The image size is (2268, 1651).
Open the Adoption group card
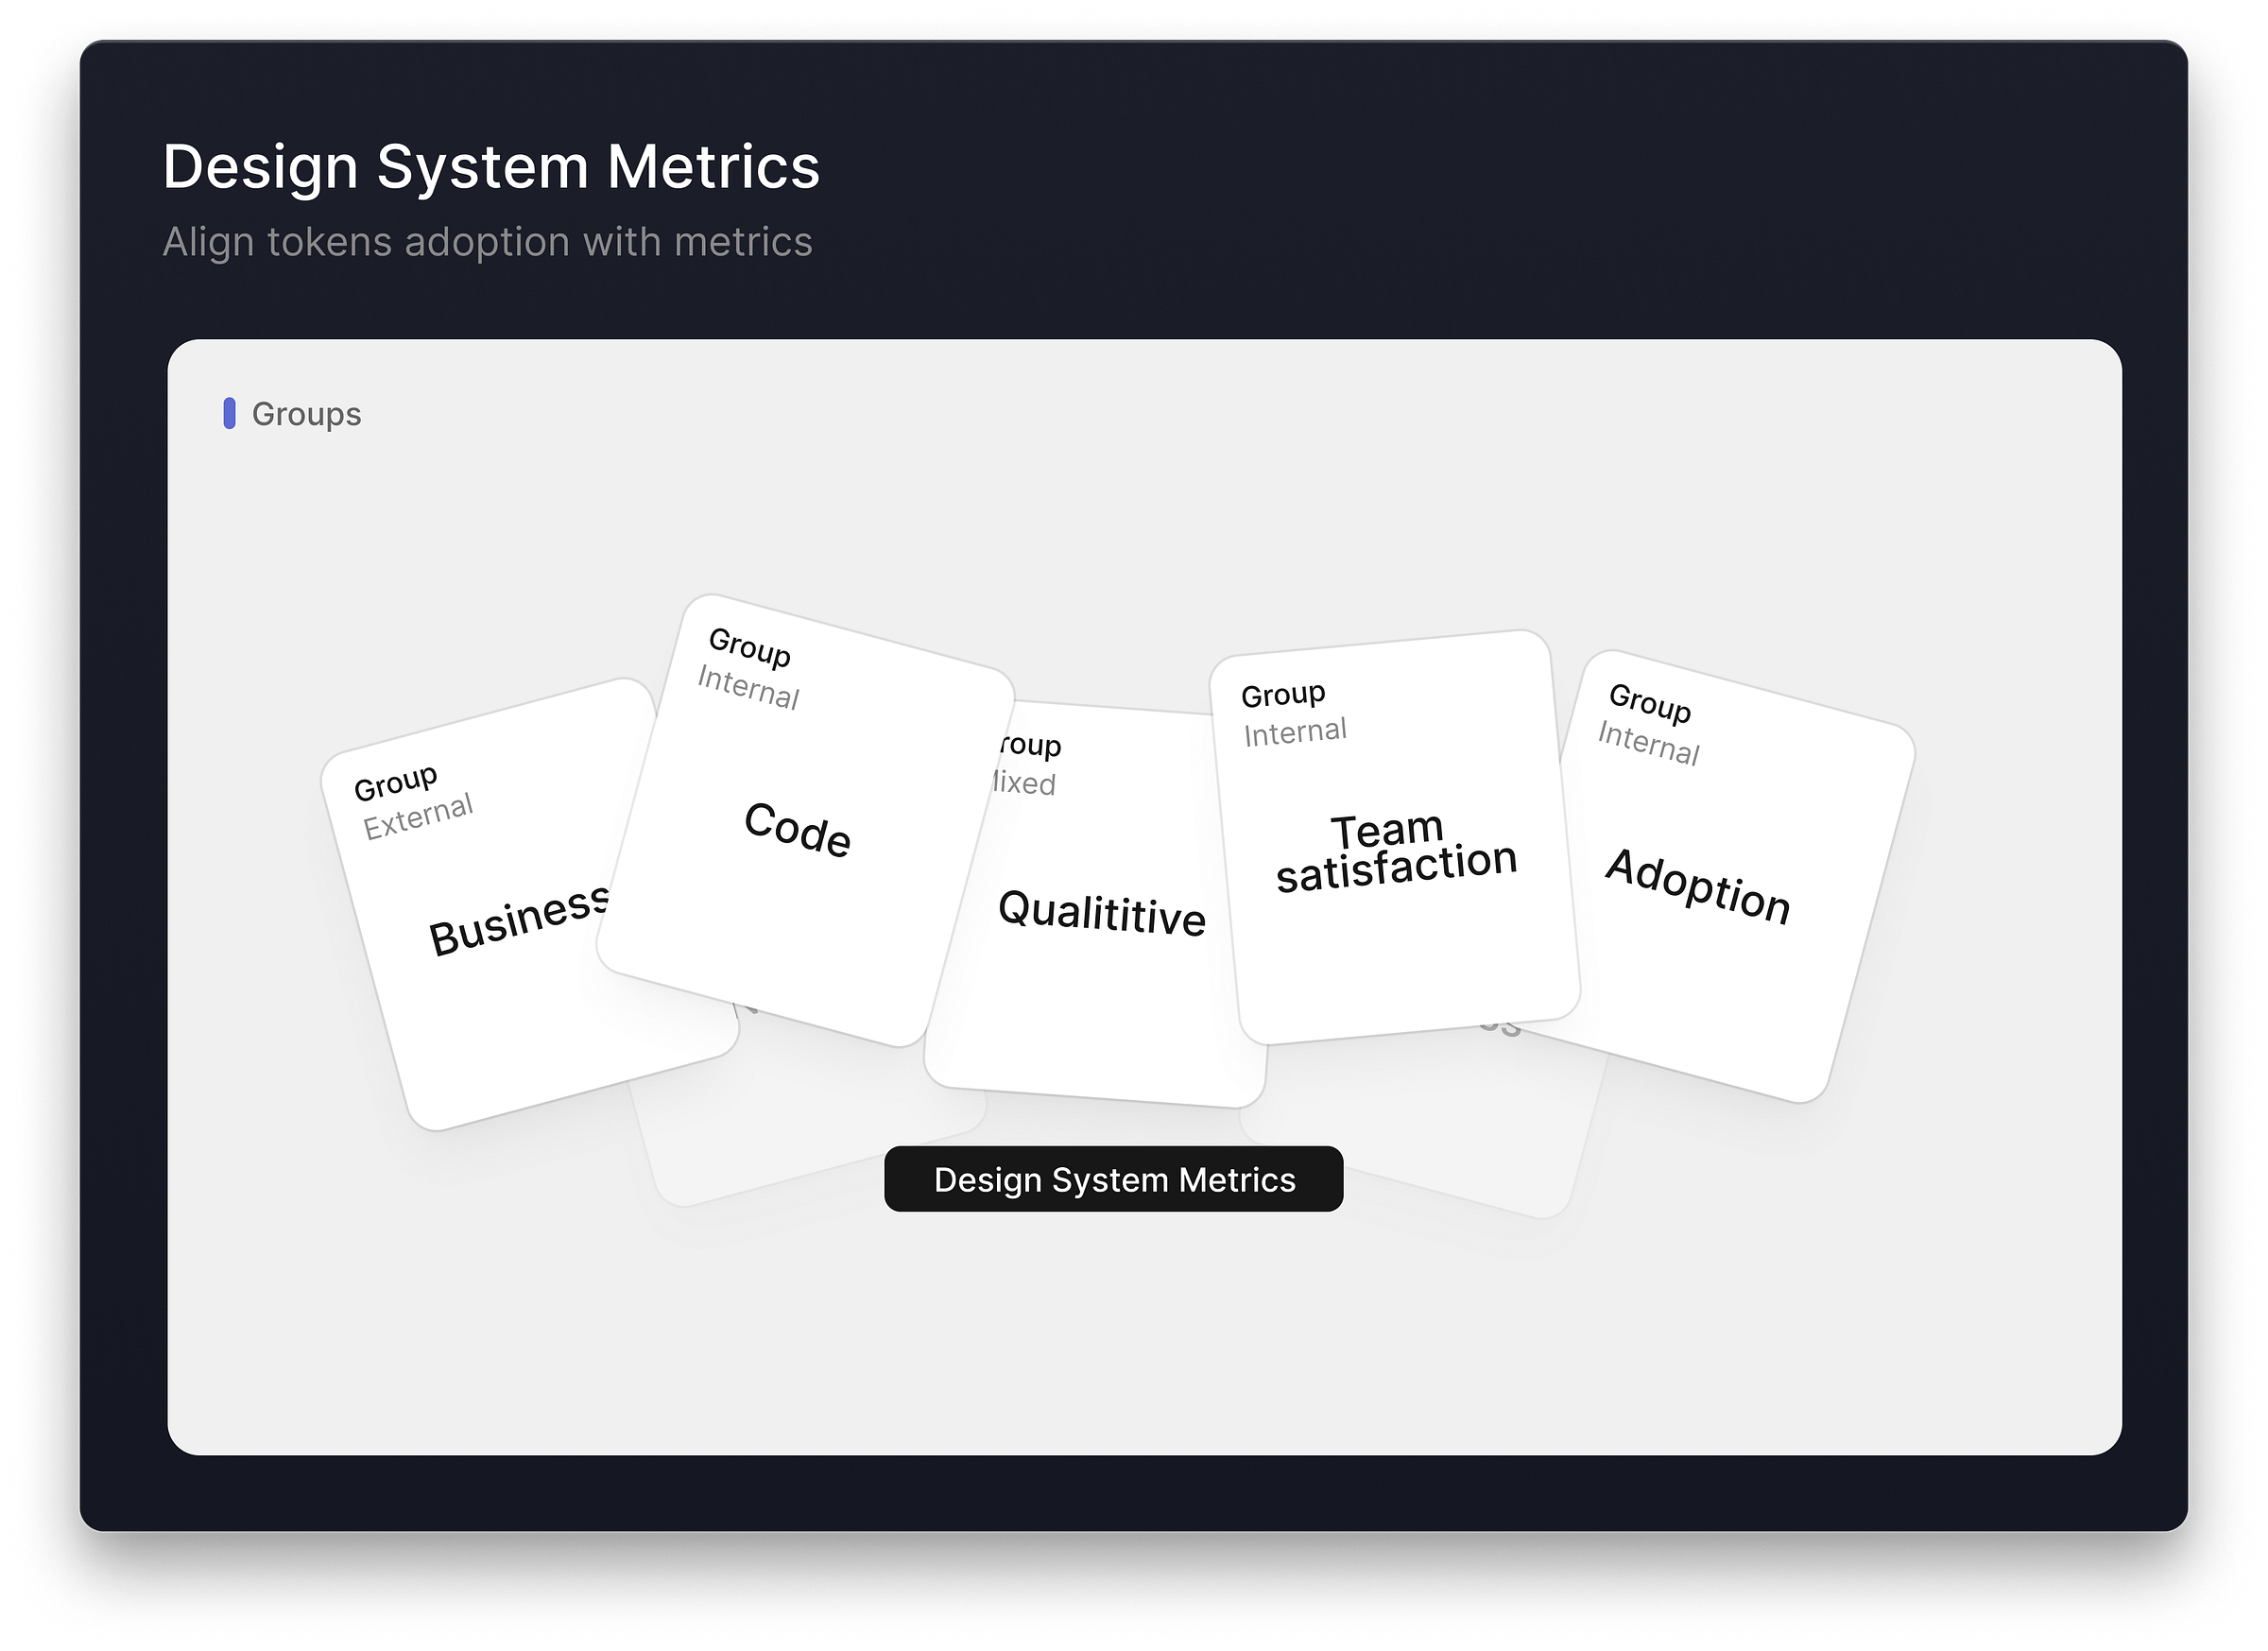click(x=1697, y=886)
